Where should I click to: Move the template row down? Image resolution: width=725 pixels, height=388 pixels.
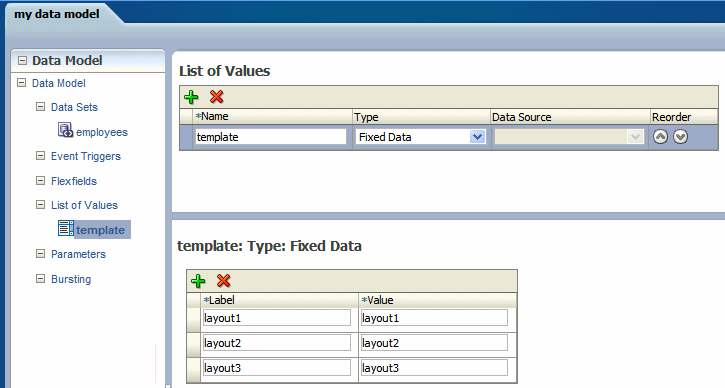tap(680, 136)
